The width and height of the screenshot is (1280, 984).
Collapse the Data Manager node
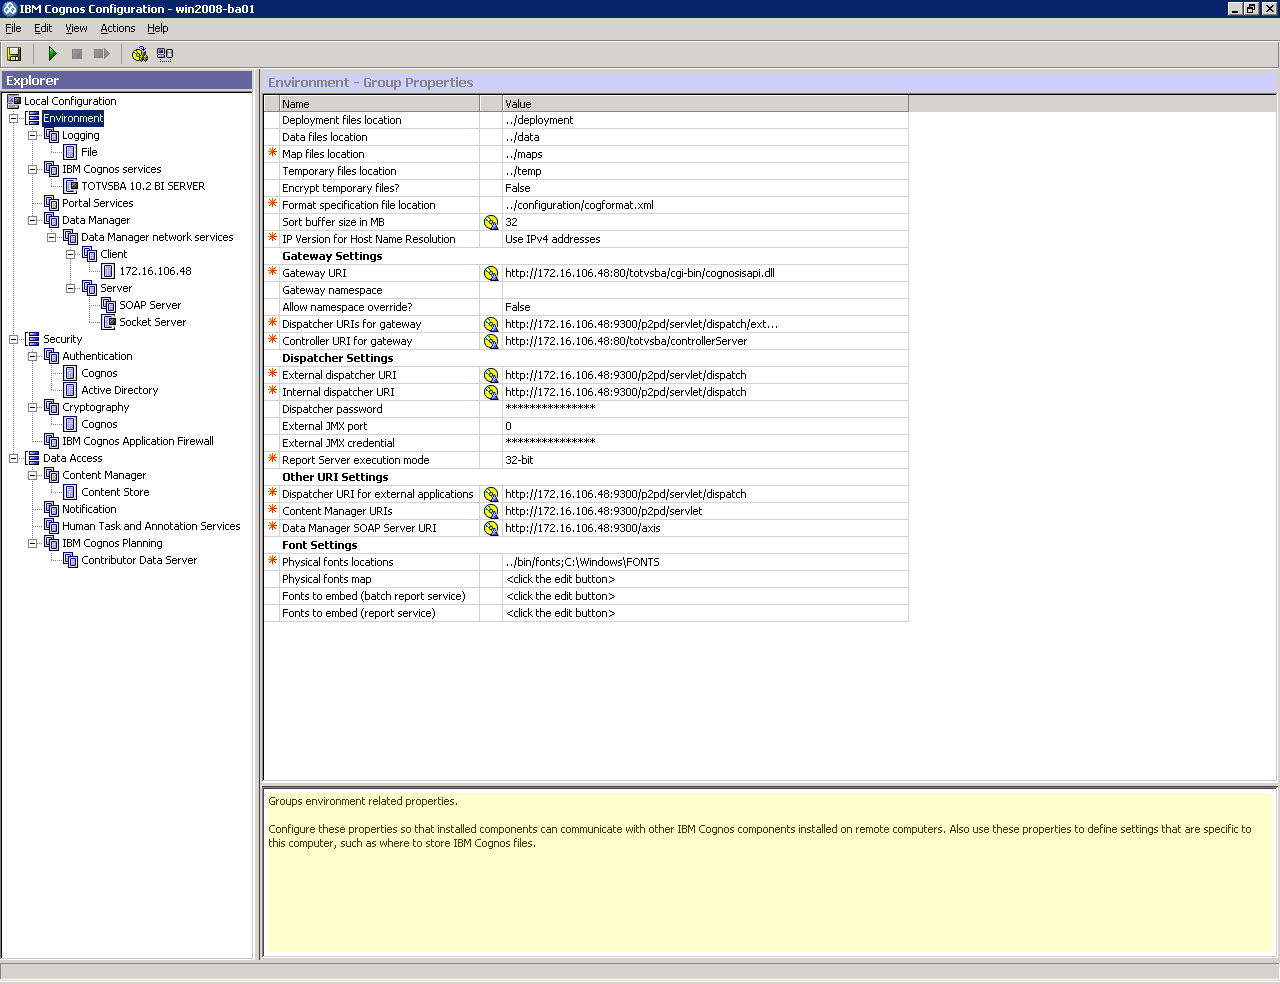(33, 220)
